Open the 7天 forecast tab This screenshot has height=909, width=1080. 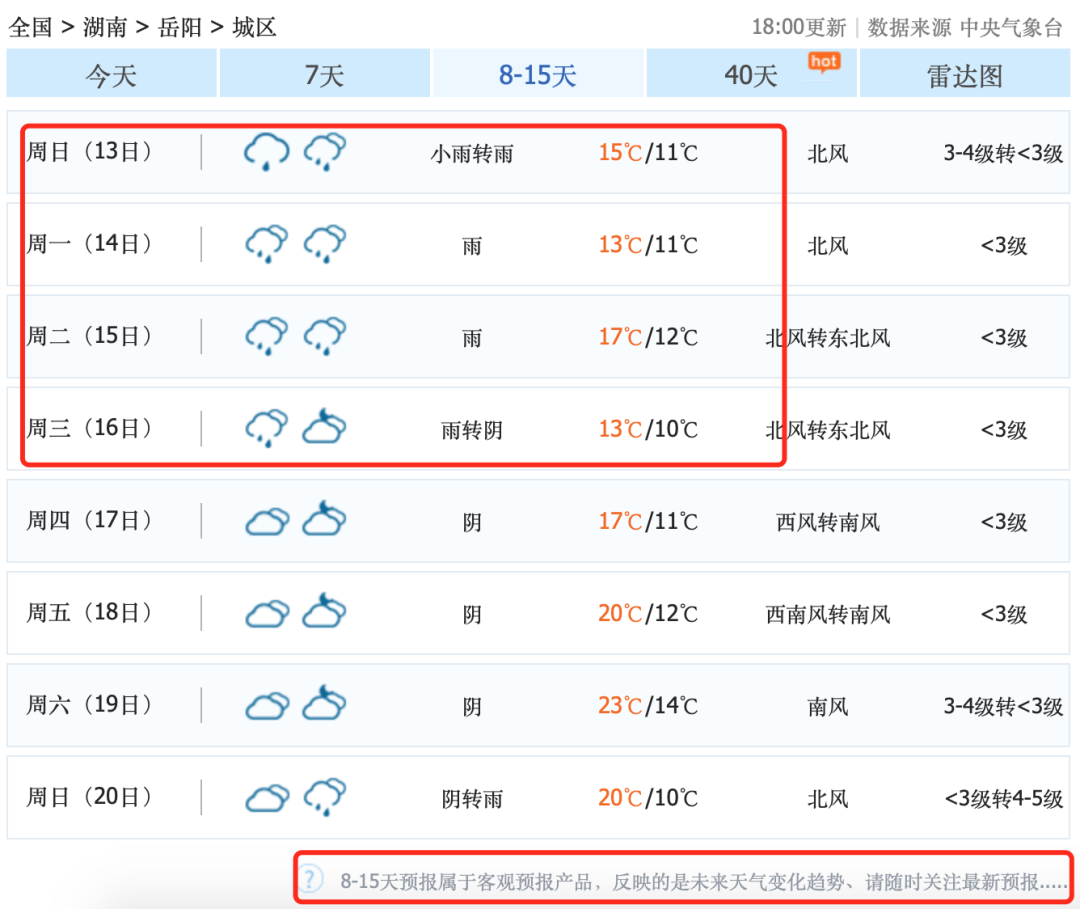(324, 75)
